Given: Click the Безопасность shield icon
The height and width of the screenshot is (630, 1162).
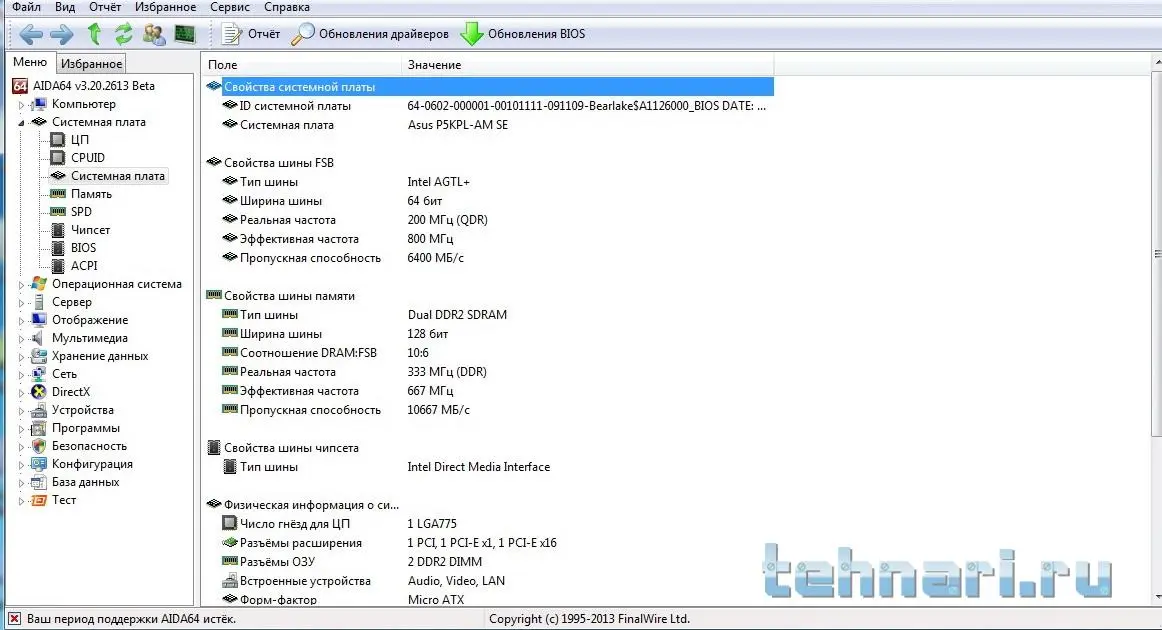Looking at the screenshot, I should pos(39,446).
